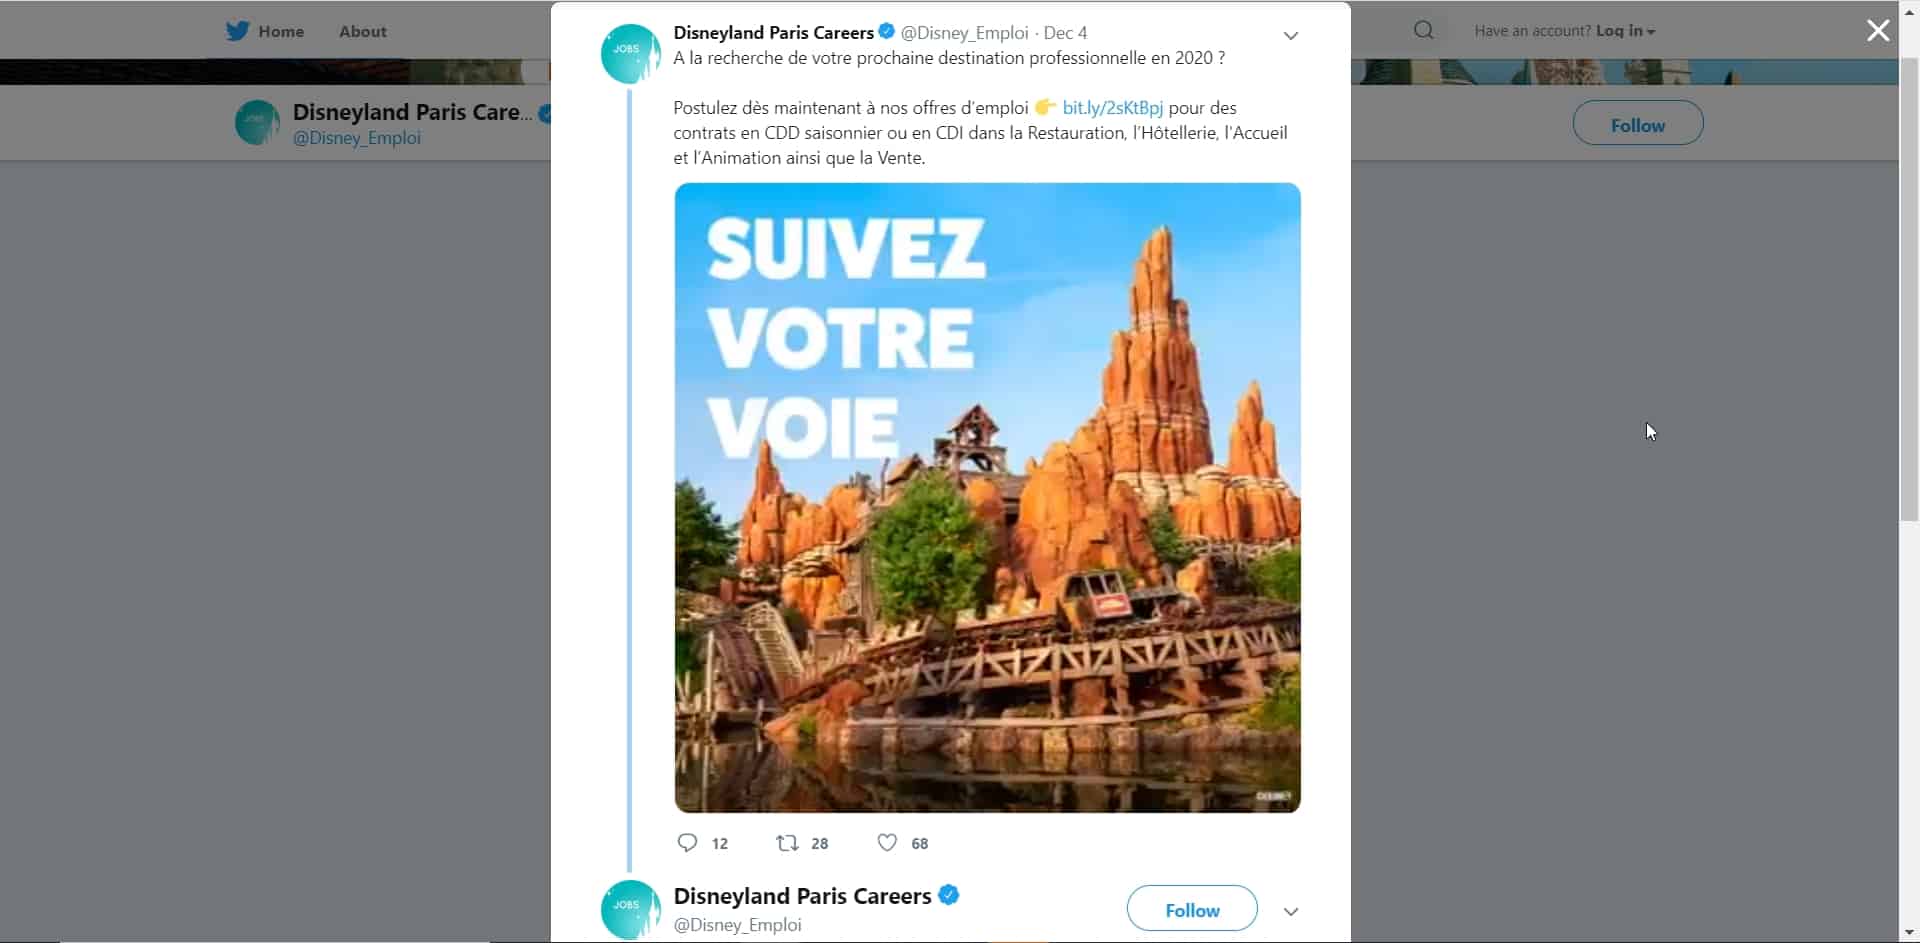Image resolution: width=1920 pixels, height=943 pixels.
Task: Open the Suivez Votre Voie tweet image
Action: 987,497
